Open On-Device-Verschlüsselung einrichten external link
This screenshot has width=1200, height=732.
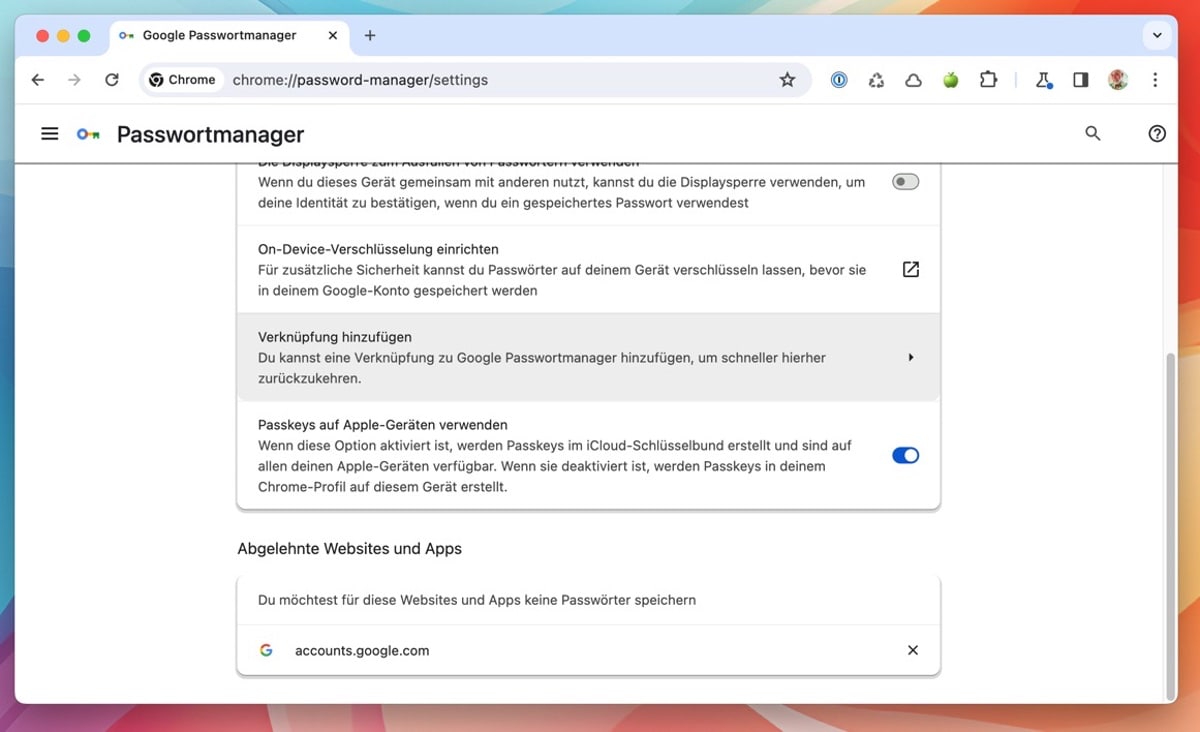point(910,270)
